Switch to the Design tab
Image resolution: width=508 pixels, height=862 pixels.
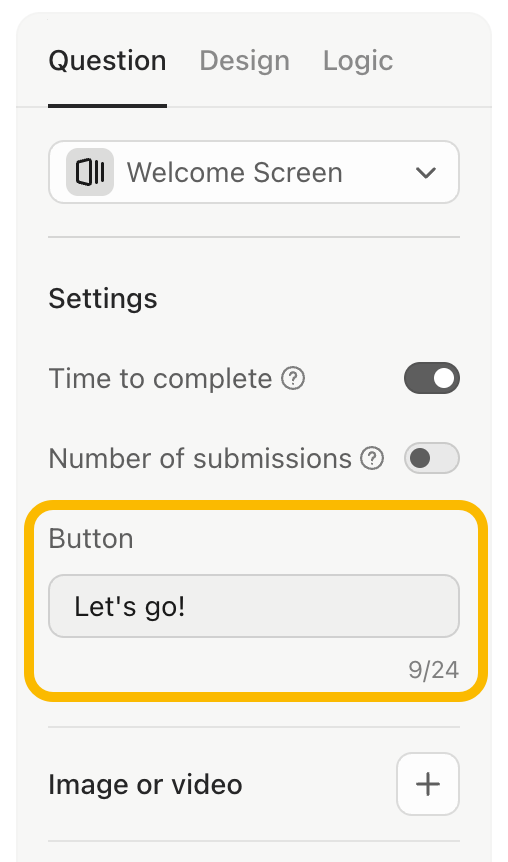(x=244, y=60)
